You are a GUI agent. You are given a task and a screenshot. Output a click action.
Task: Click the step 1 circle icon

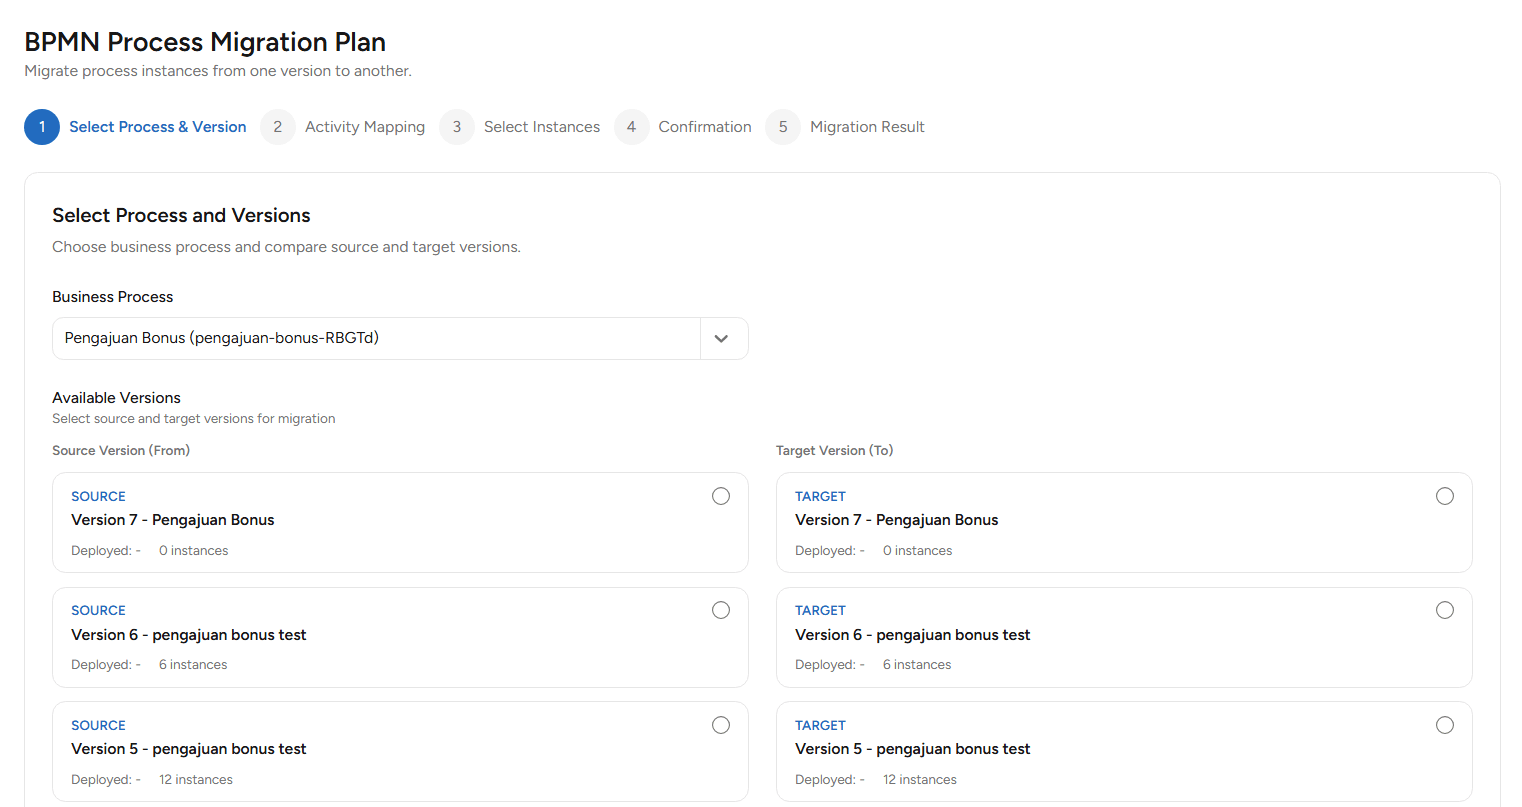[x=42, y=127]
